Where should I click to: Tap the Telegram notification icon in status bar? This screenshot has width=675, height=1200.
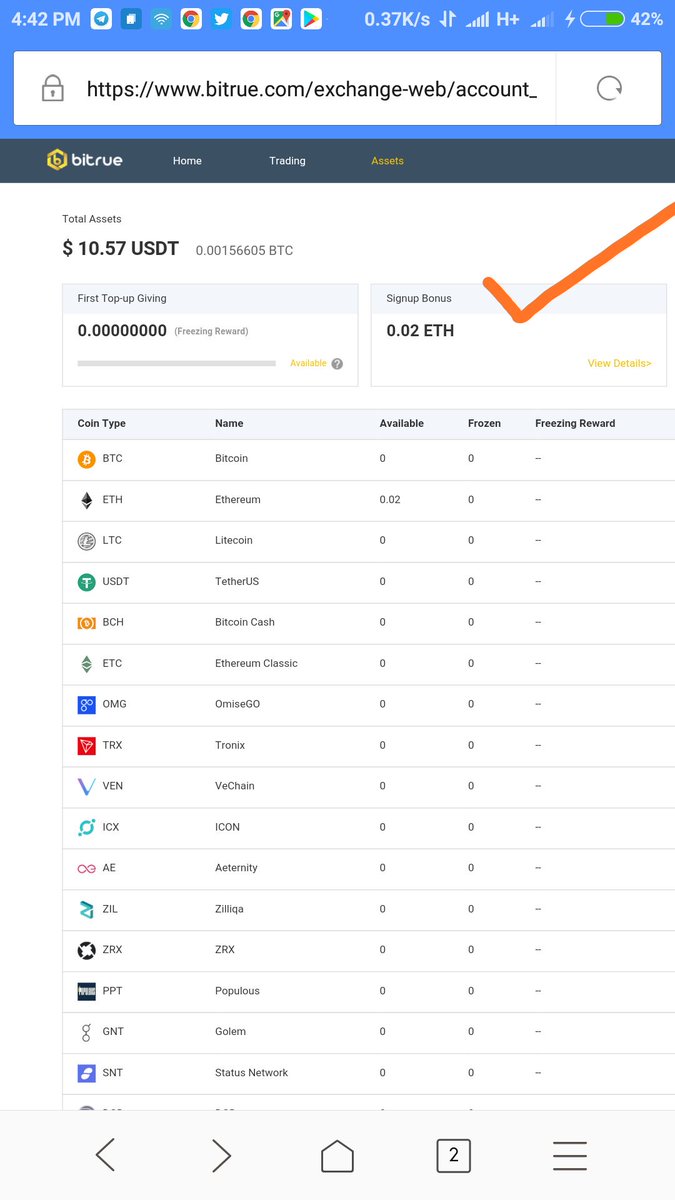coord(101,19)
